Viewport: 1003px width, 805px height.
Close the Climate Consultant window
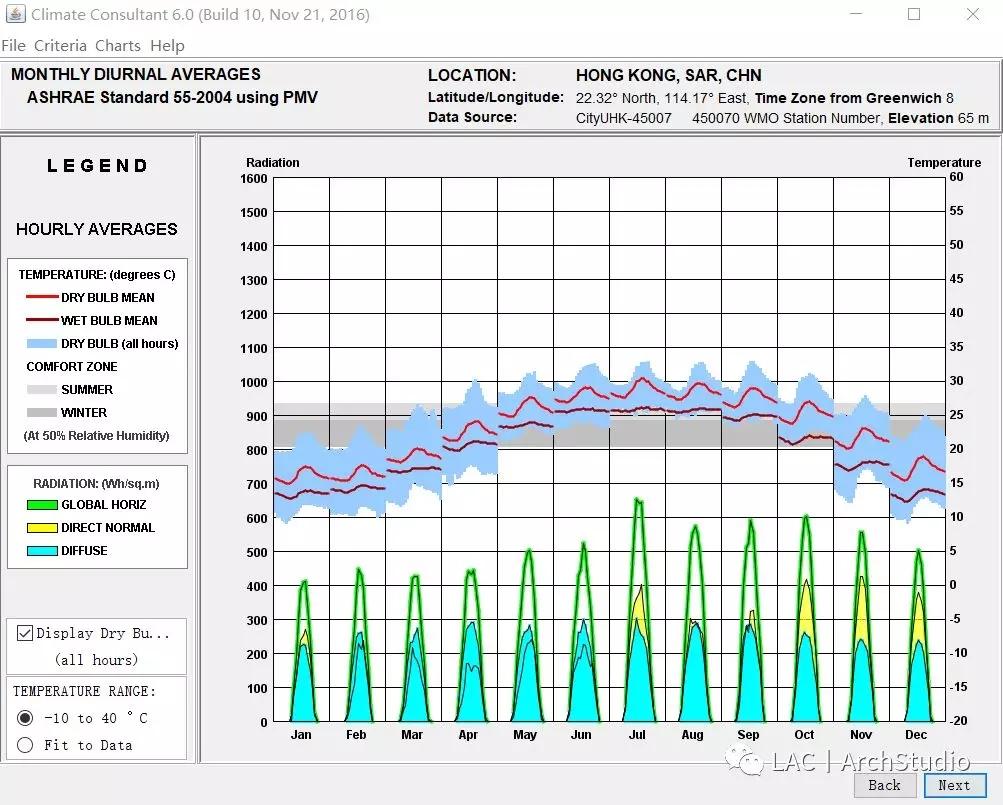(973, 14)
